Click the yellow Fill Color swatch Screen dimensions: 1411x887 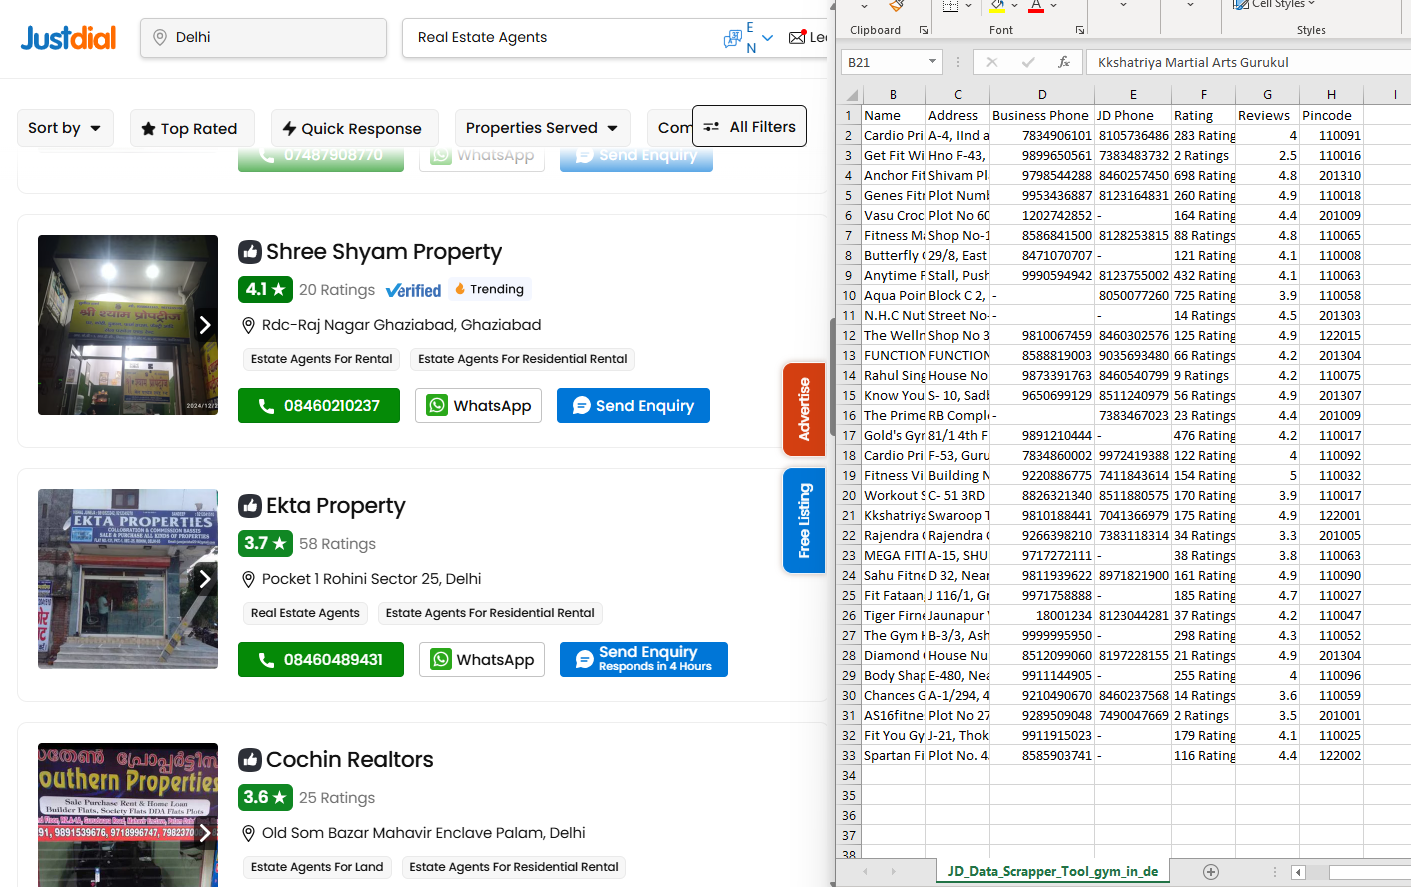[997, 7]
